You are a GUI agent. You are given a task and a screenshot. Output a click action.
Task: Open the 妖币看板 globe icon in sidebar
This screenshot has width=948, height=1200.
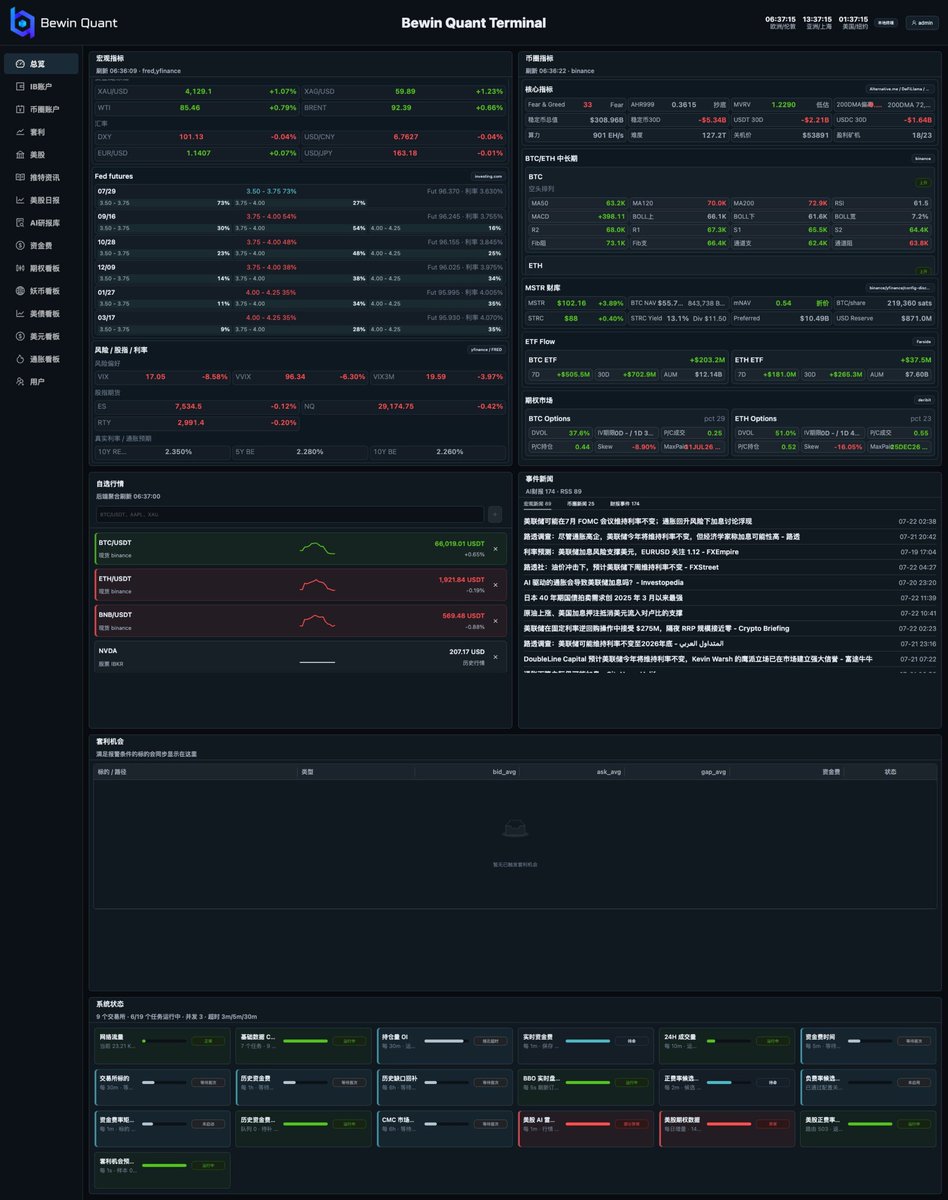tap(20, 291)
